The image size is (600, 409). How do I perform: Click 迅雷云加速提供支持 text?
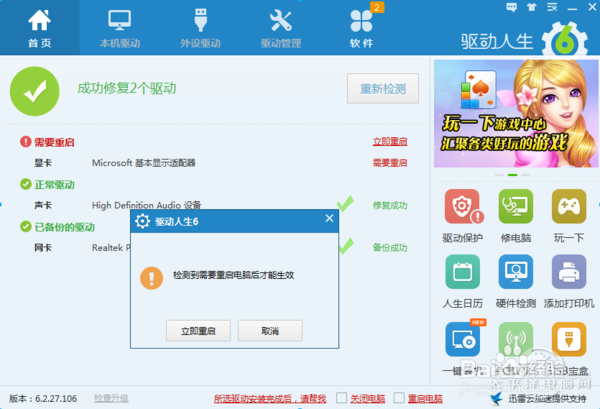(547, 399)
